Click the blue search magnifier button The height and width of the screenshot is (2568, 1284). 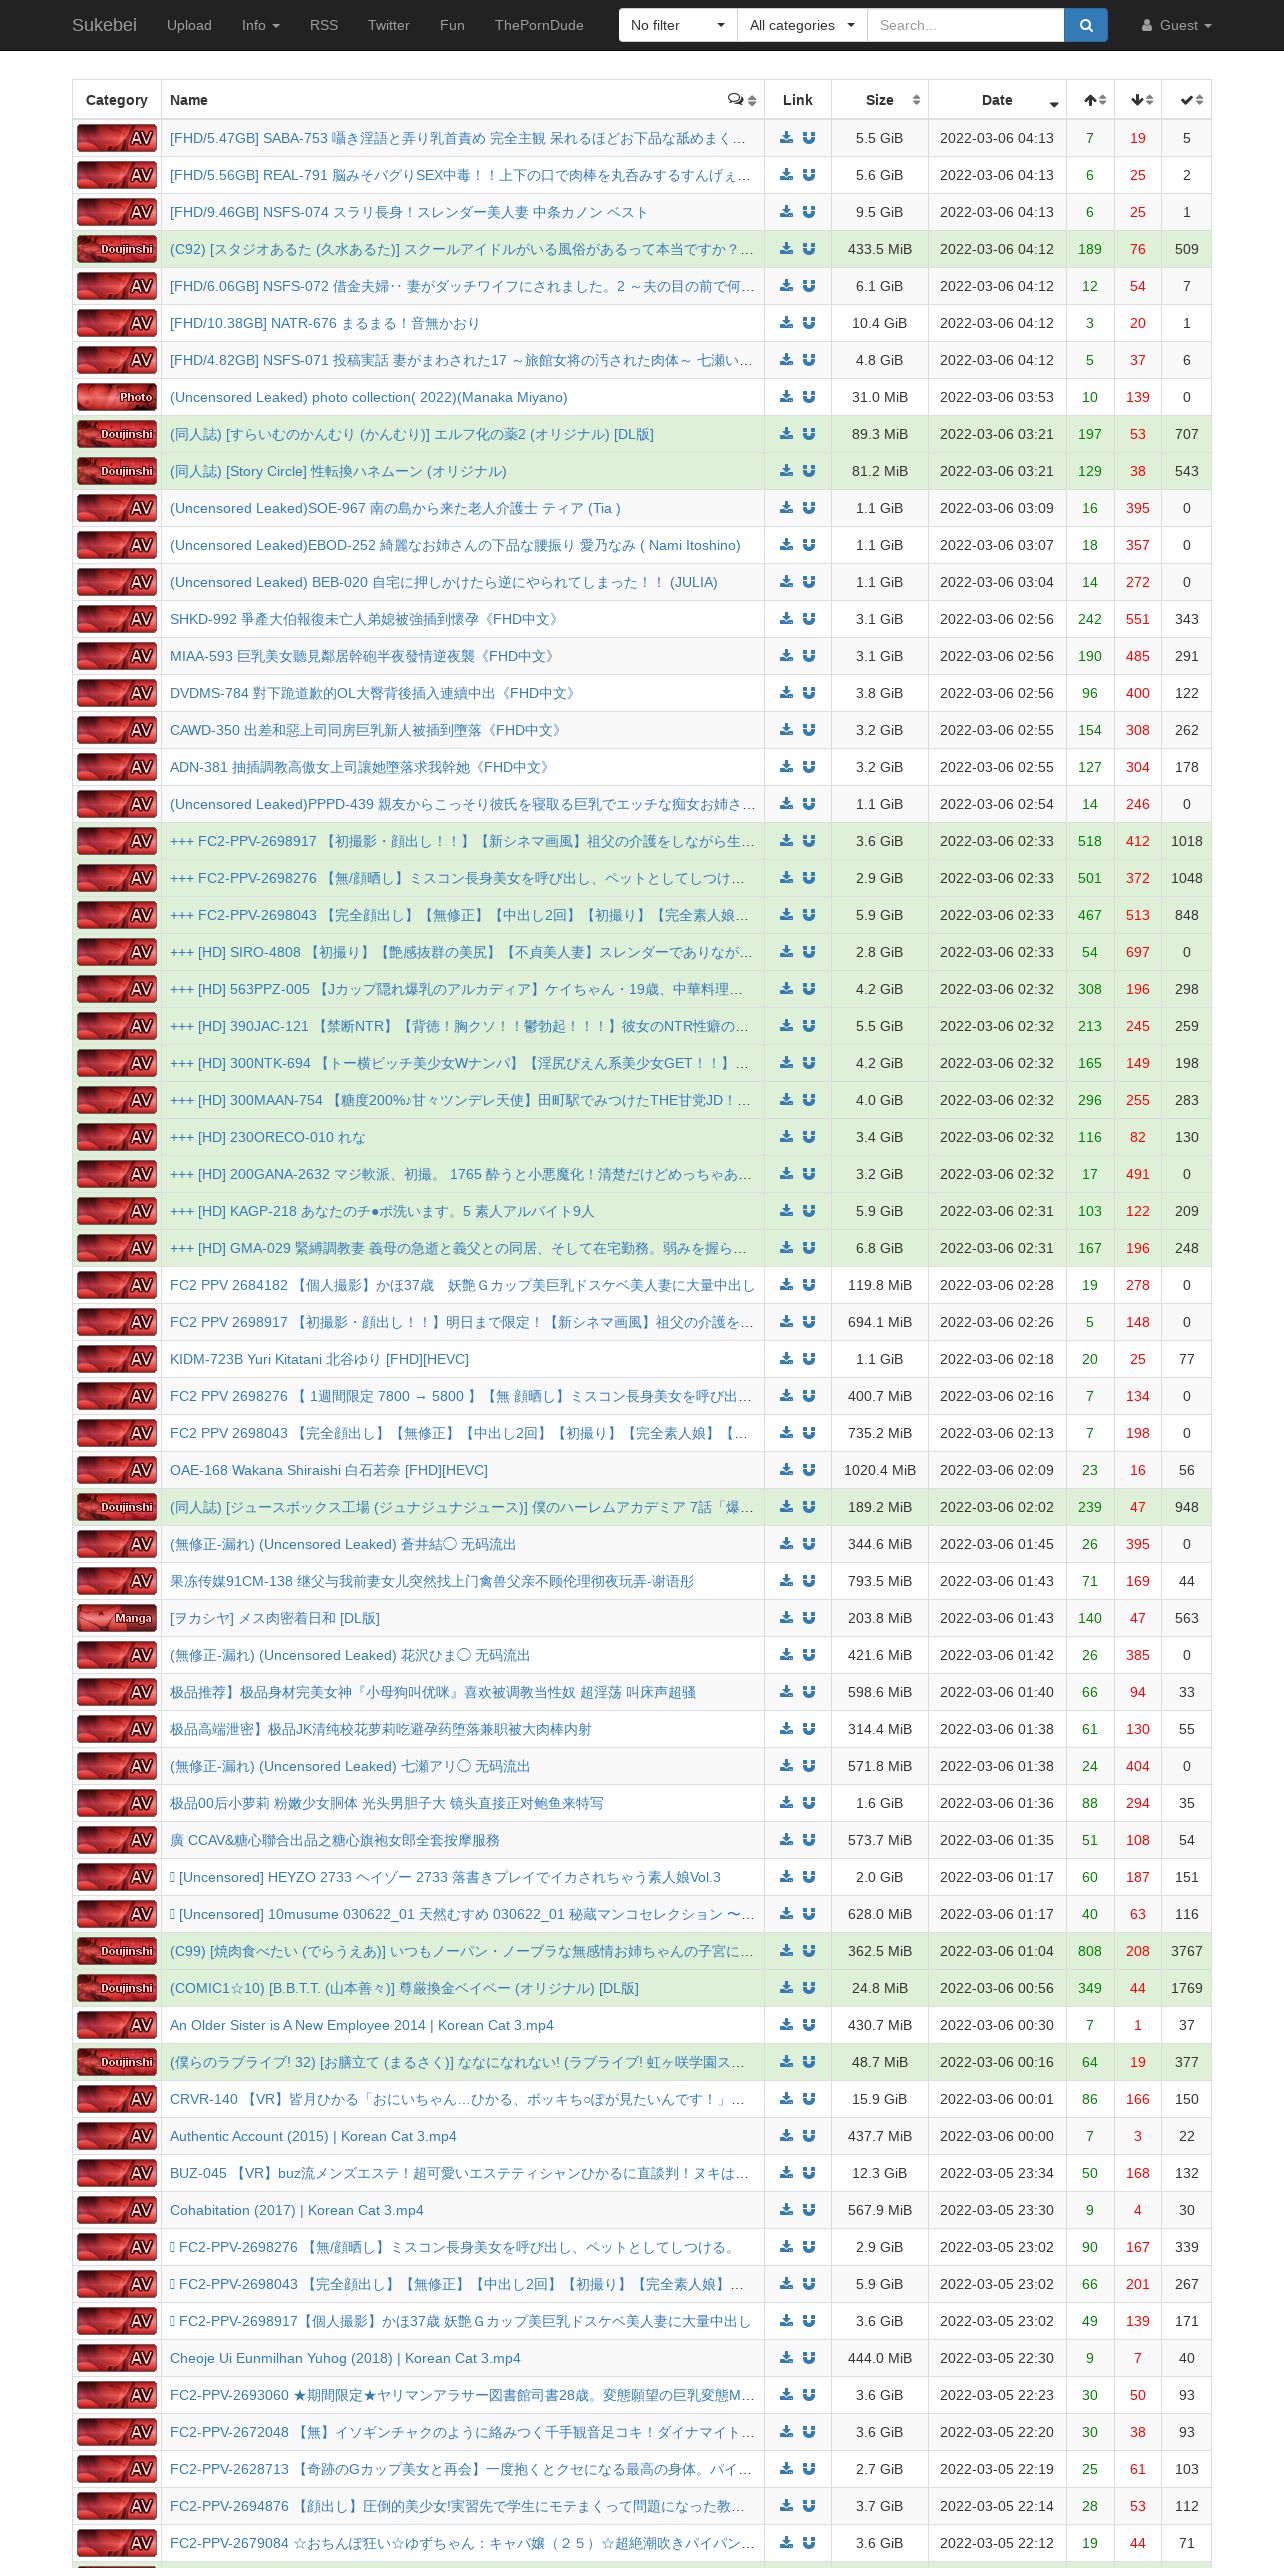(x=1086, y=25)
